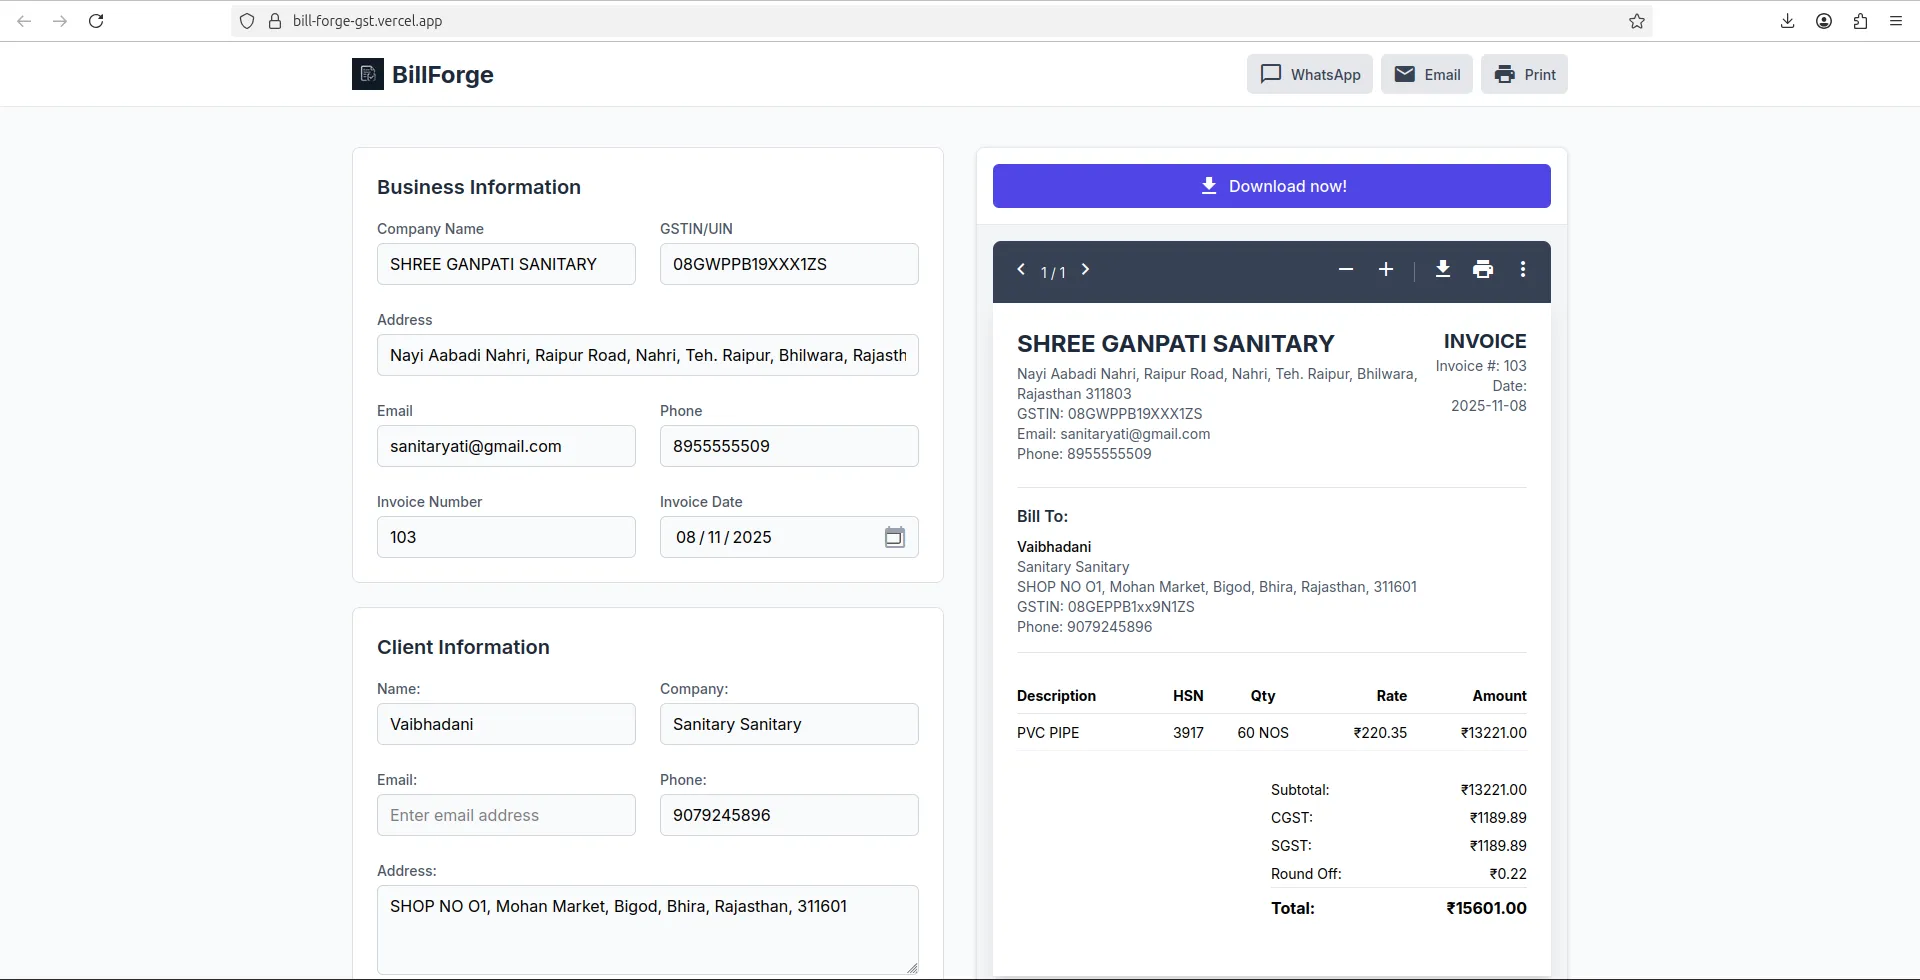Open the PDF viewer print icon
1920x980 pixels.
click(1483, 270)
